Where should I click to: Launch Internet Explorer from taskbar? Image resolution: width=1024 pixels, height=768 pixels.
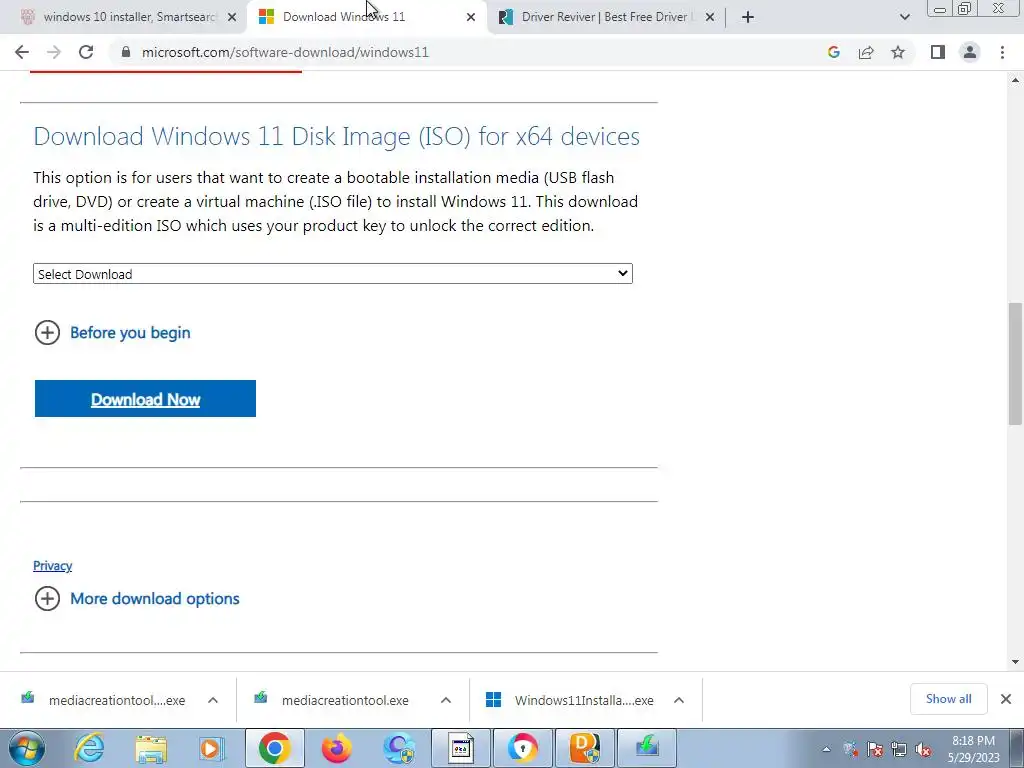coord(89,748)
